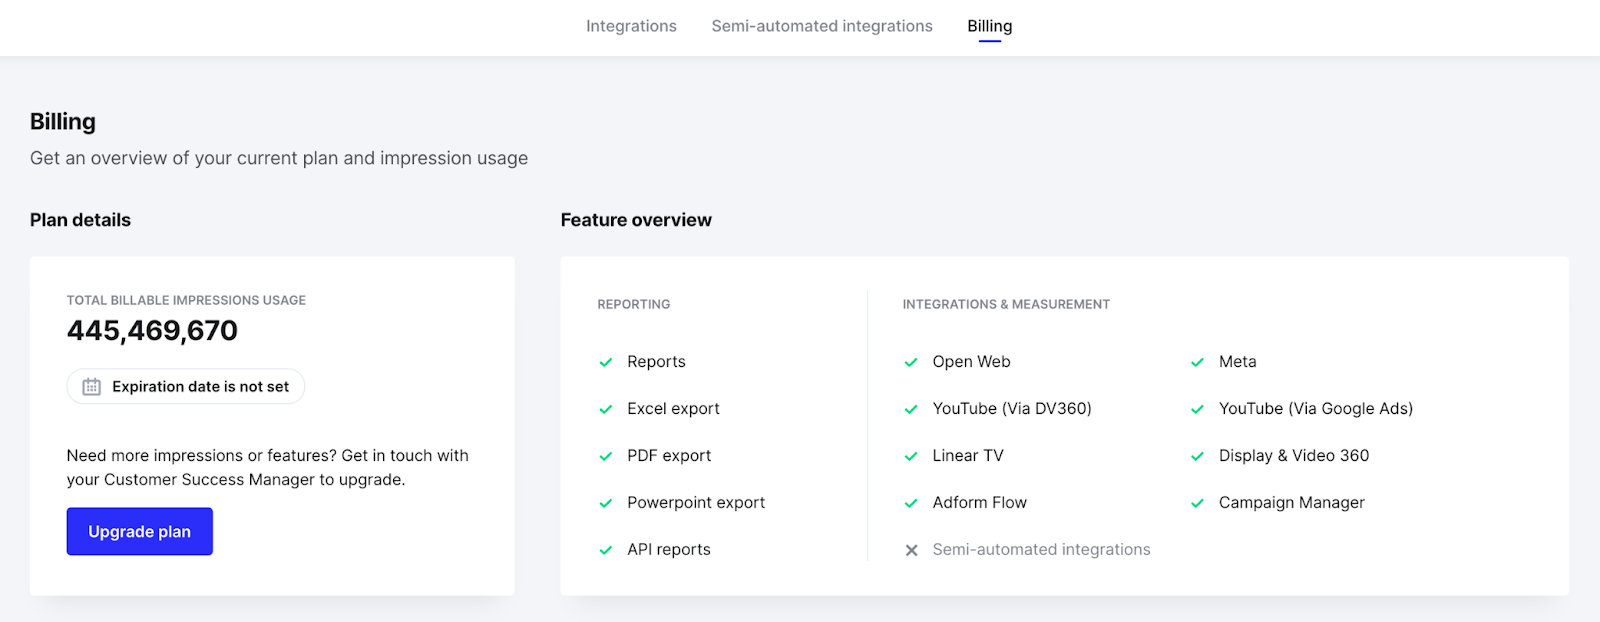Click the Upgrade plan button
The height and width of the screenshot is (622, 1600).
coord(140,531)
